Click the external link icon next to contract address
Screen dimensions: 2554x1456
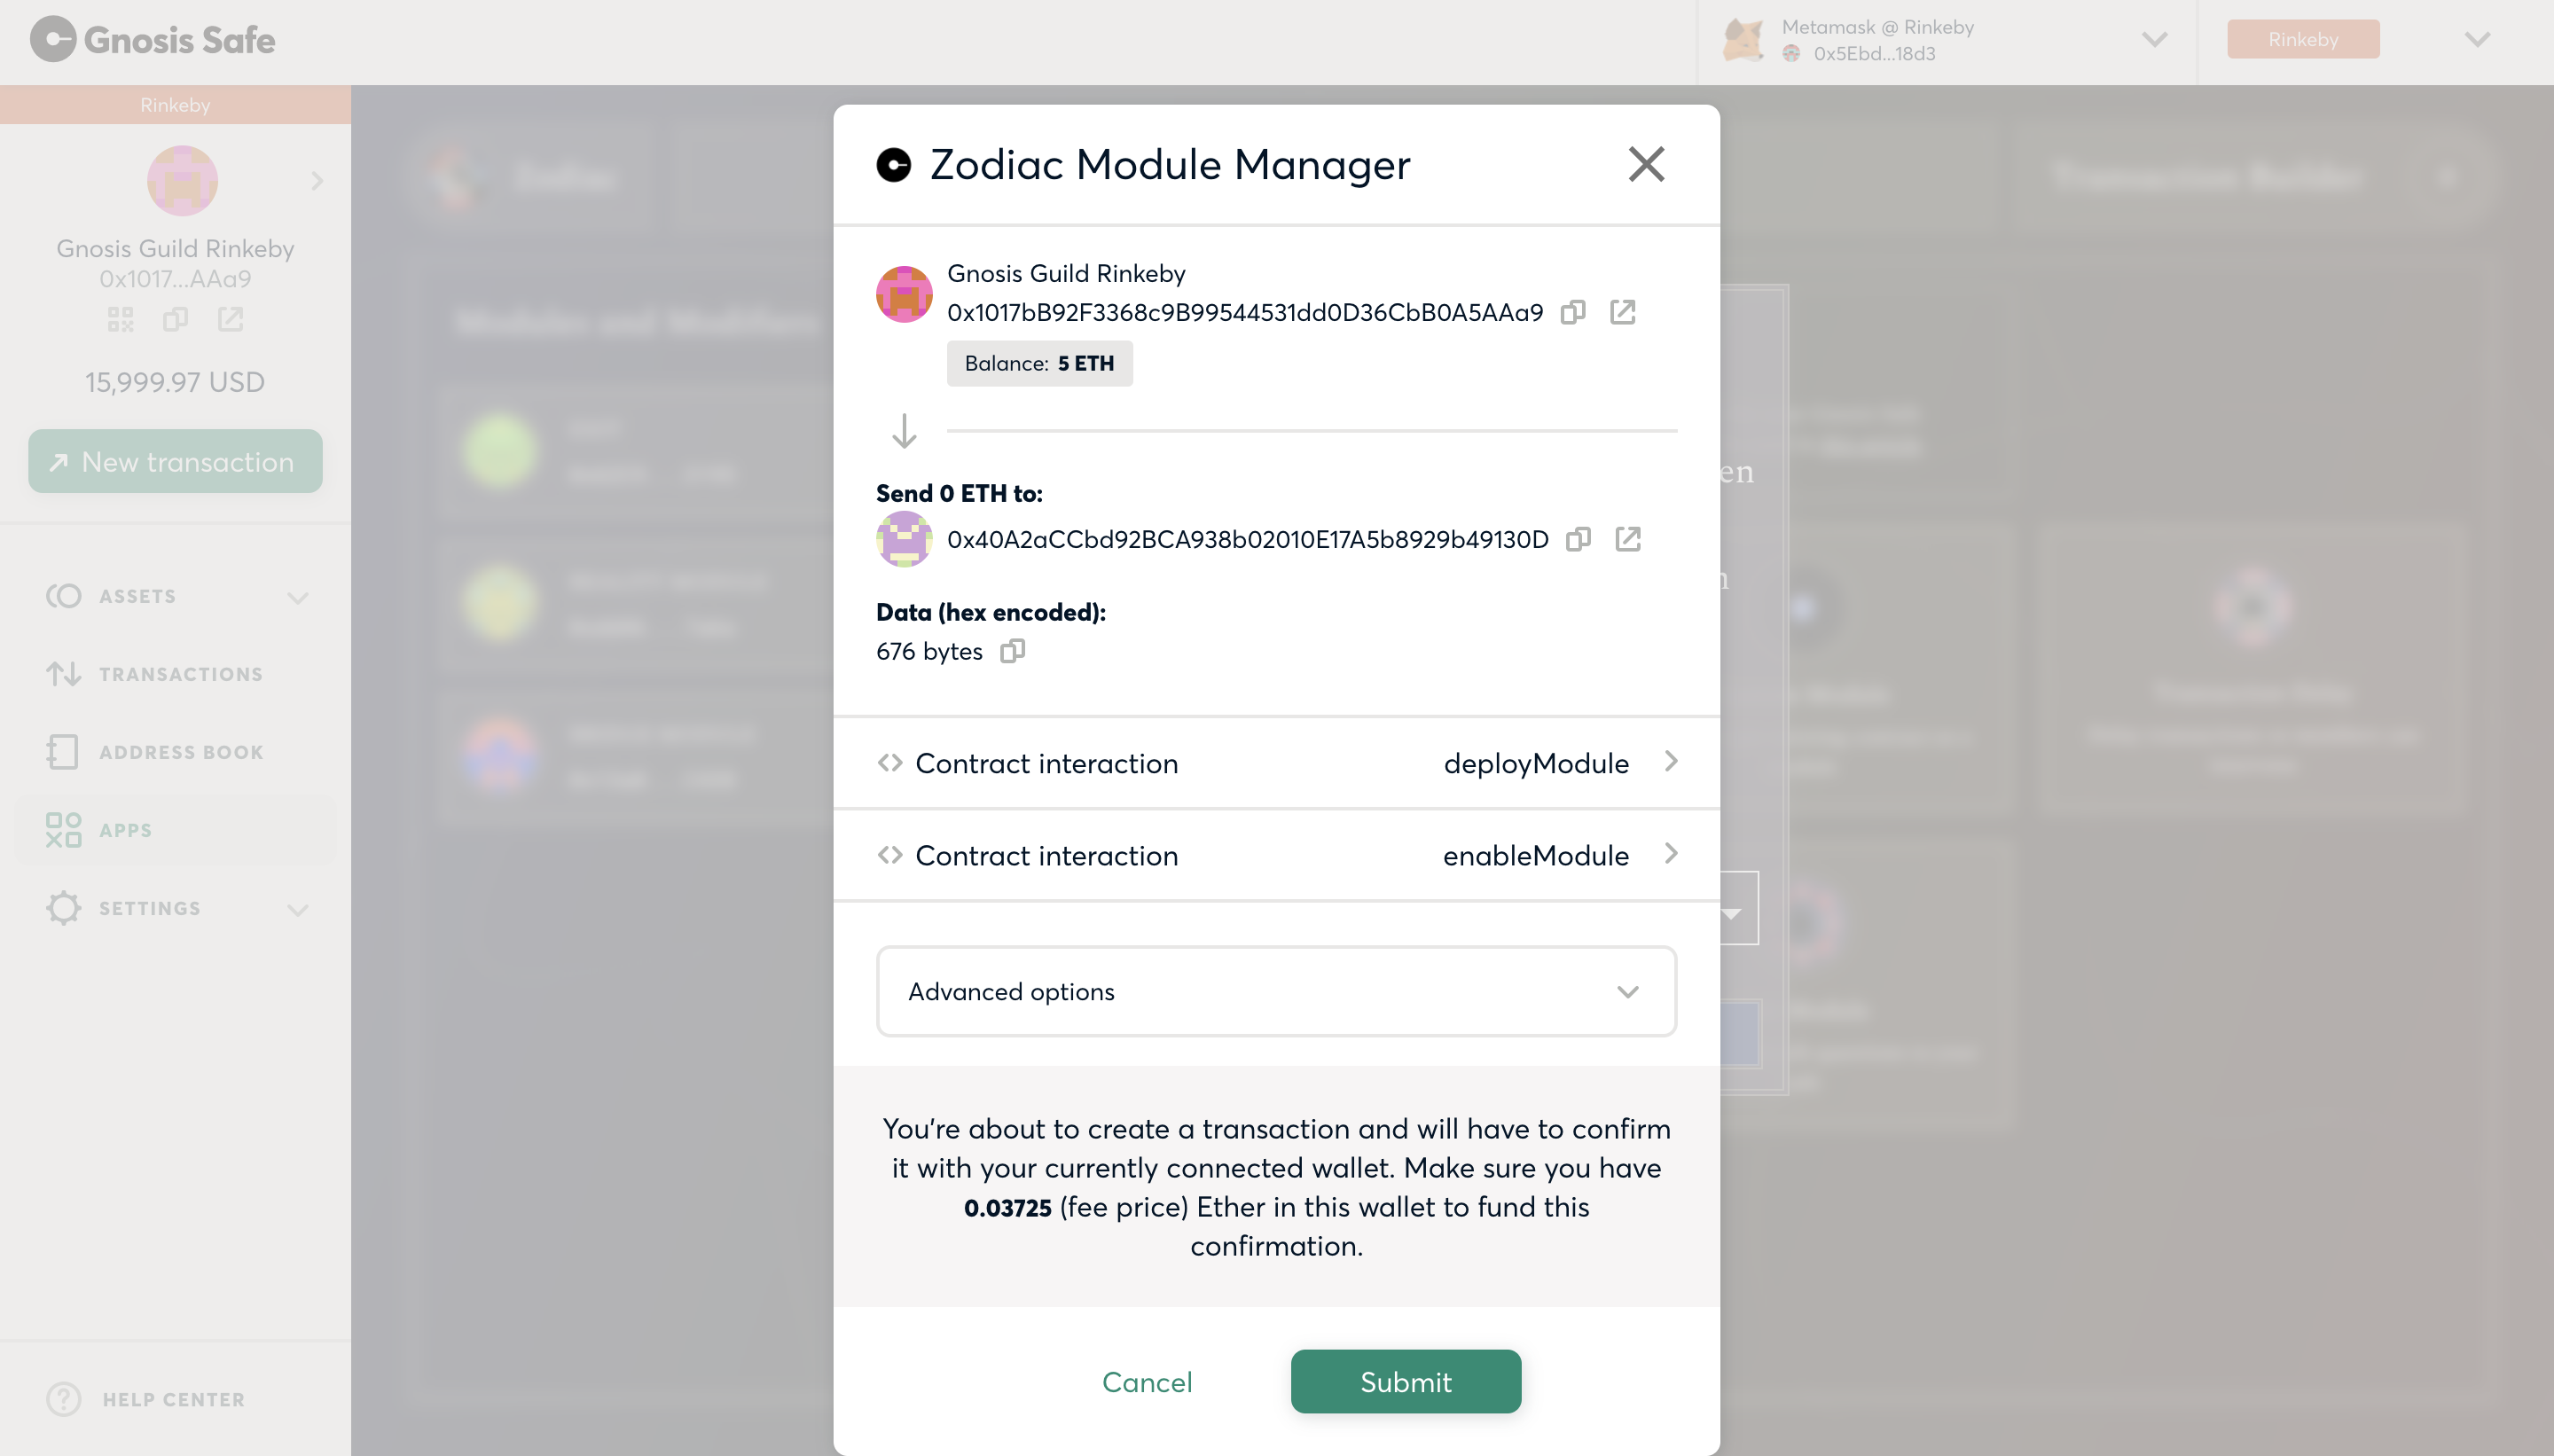click(1628, 538)
